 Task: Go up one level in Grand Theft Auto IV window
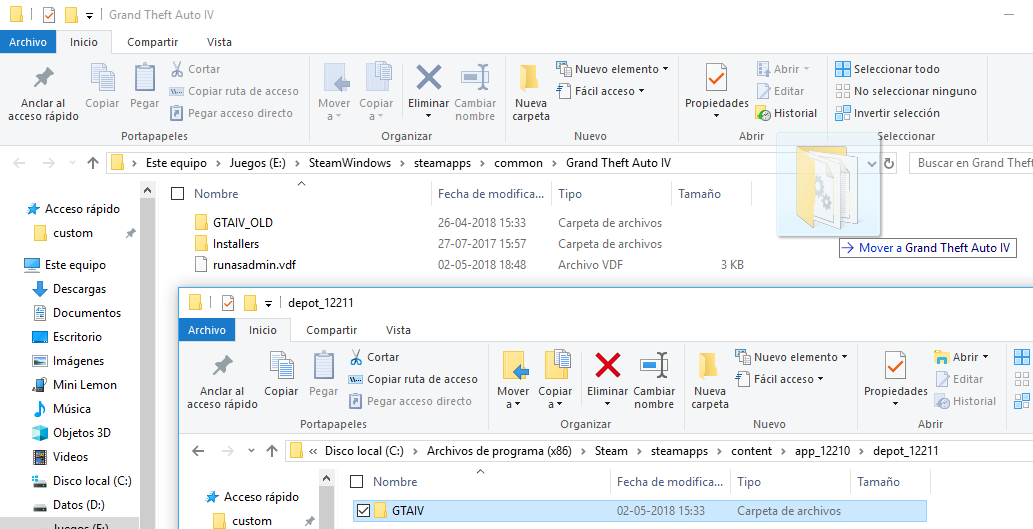(93, 163)
